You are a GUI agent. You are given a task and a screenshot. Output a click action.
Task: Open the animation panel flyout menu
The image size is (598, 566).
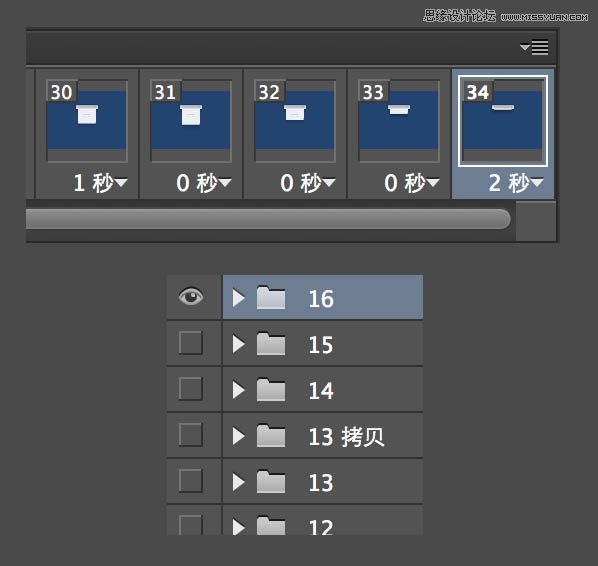click(x=534, y=48)
